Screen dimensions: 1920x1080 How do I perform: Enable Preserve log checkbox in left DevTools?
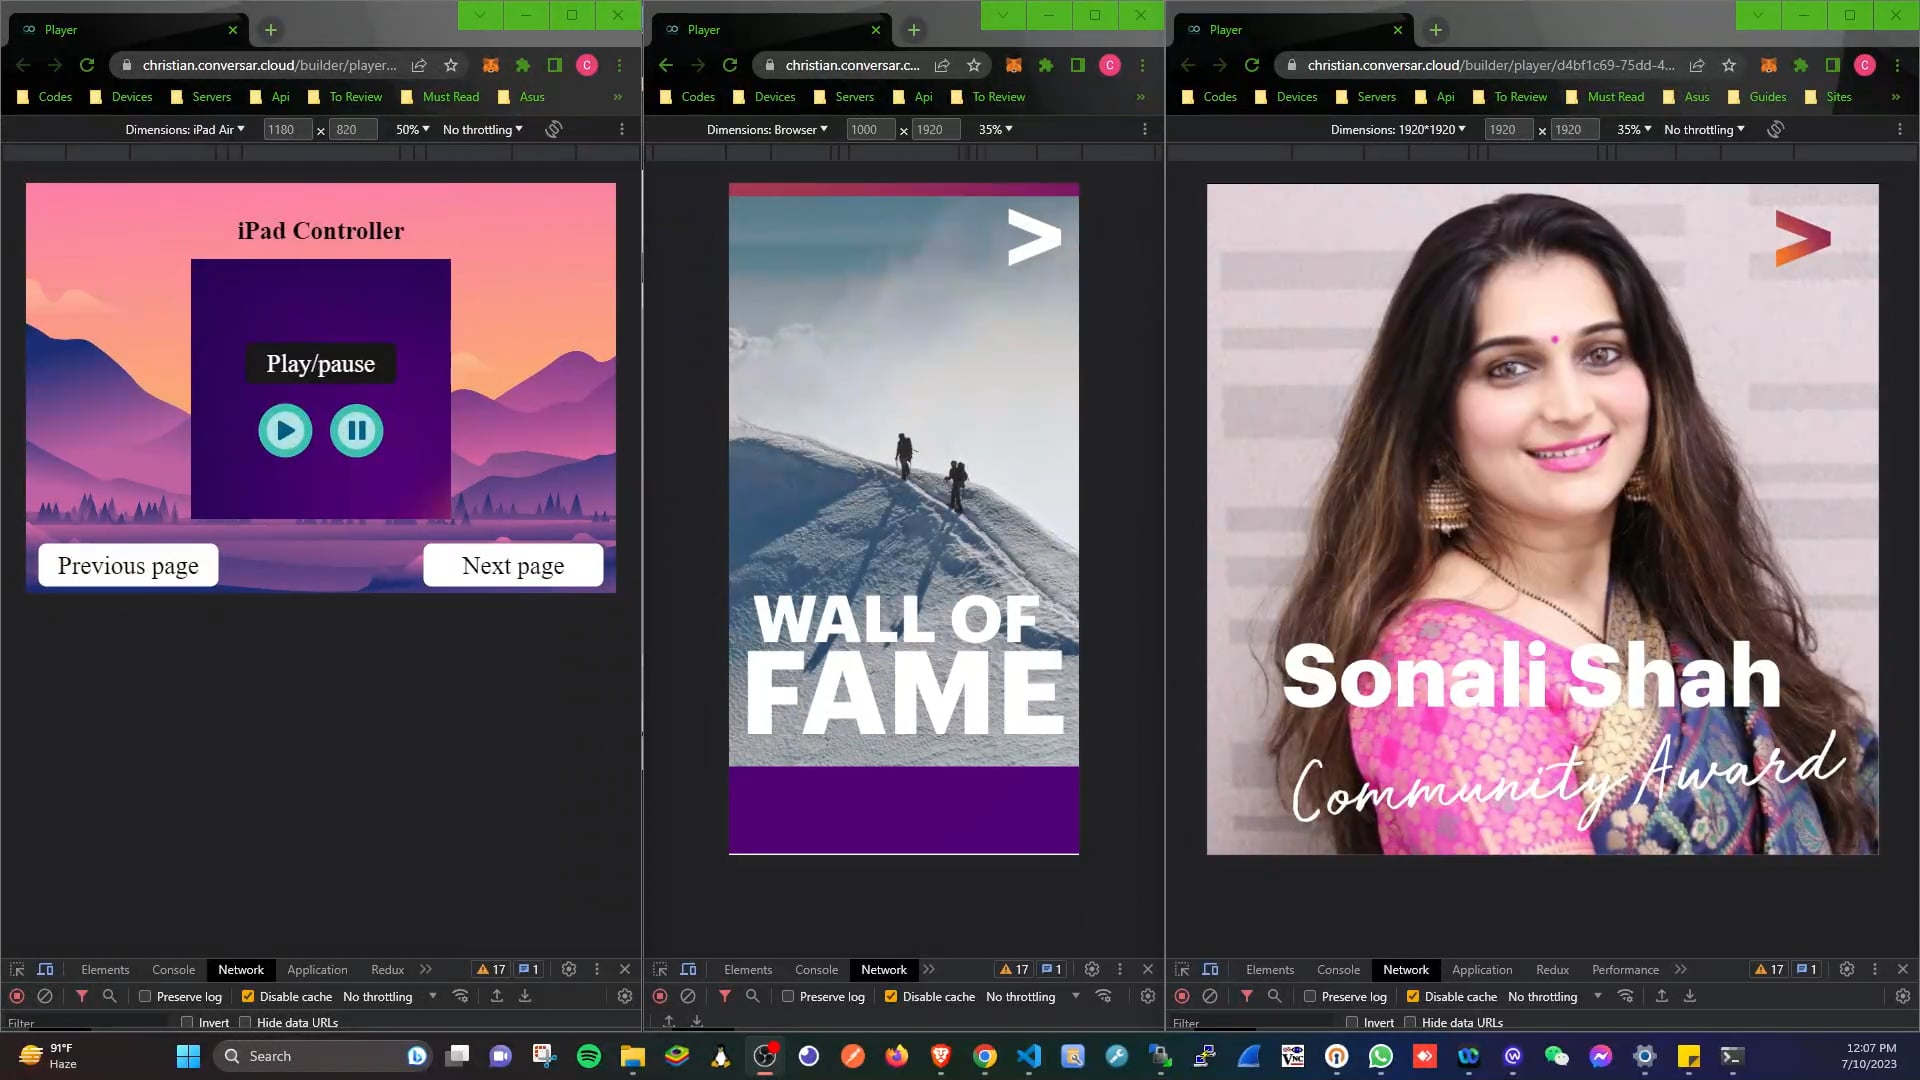(145, 996)
